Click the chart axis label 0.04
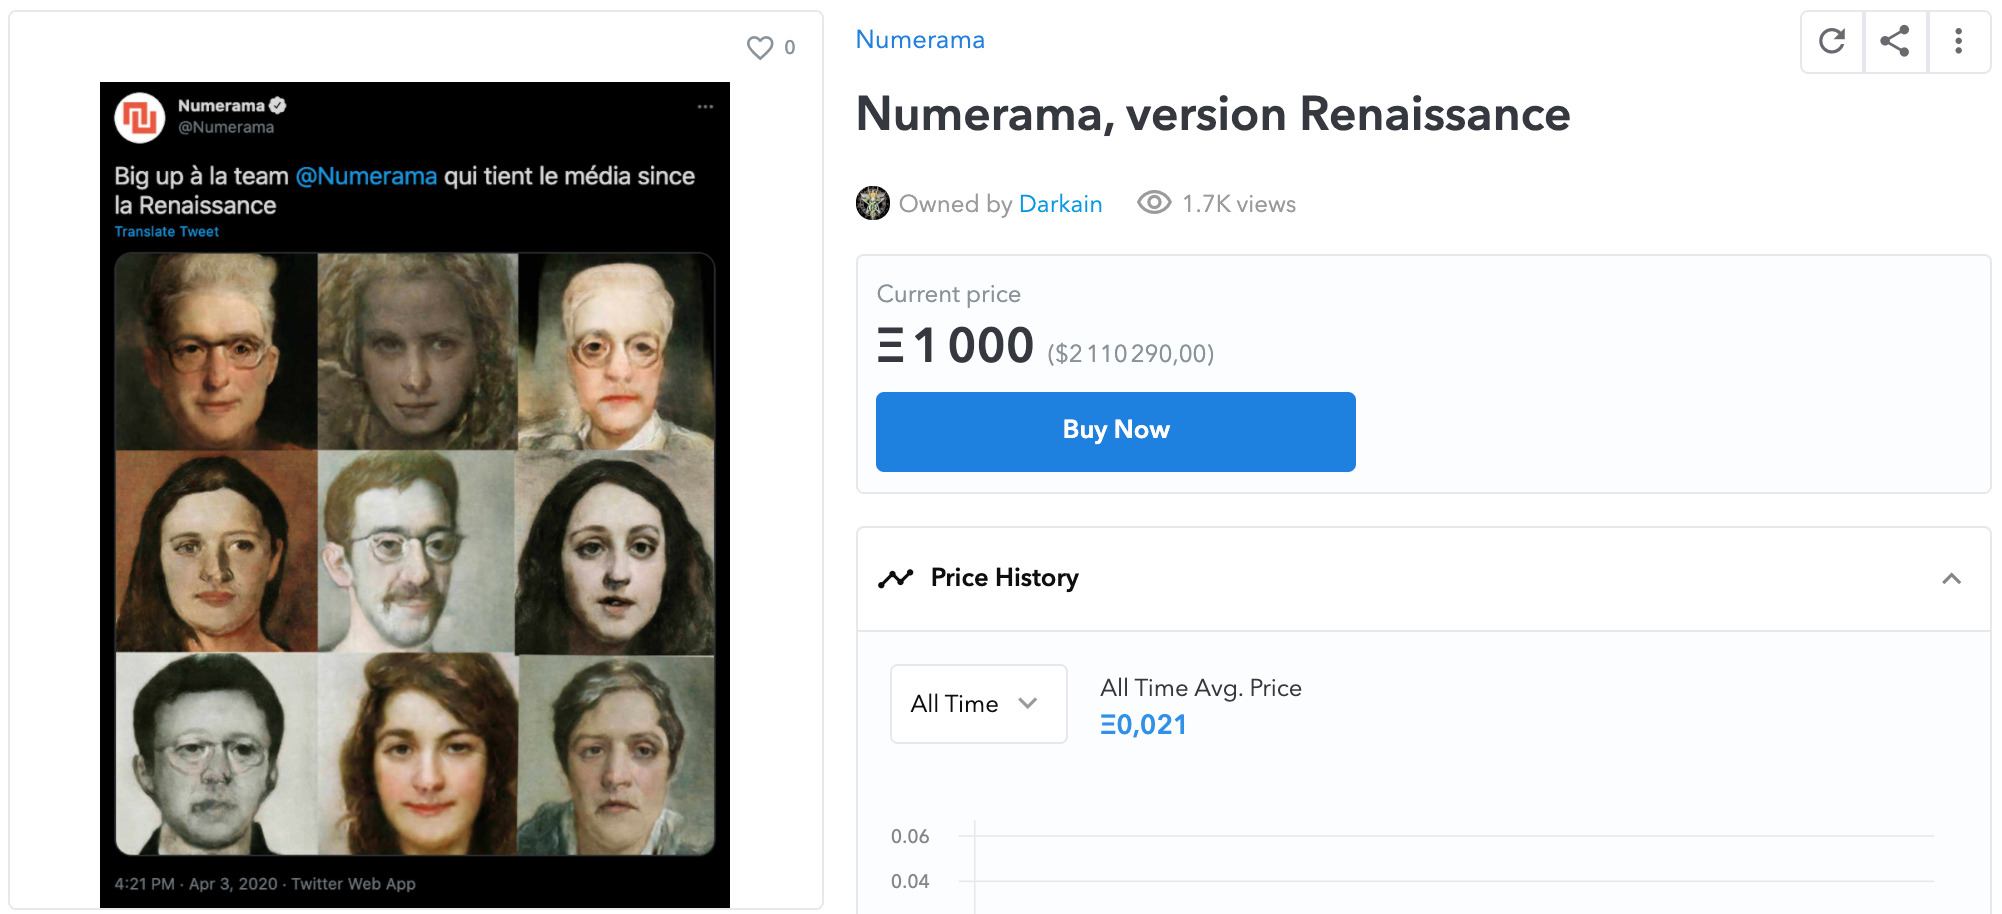Viewport: 2002px width, 914px height. coord(910,881)
